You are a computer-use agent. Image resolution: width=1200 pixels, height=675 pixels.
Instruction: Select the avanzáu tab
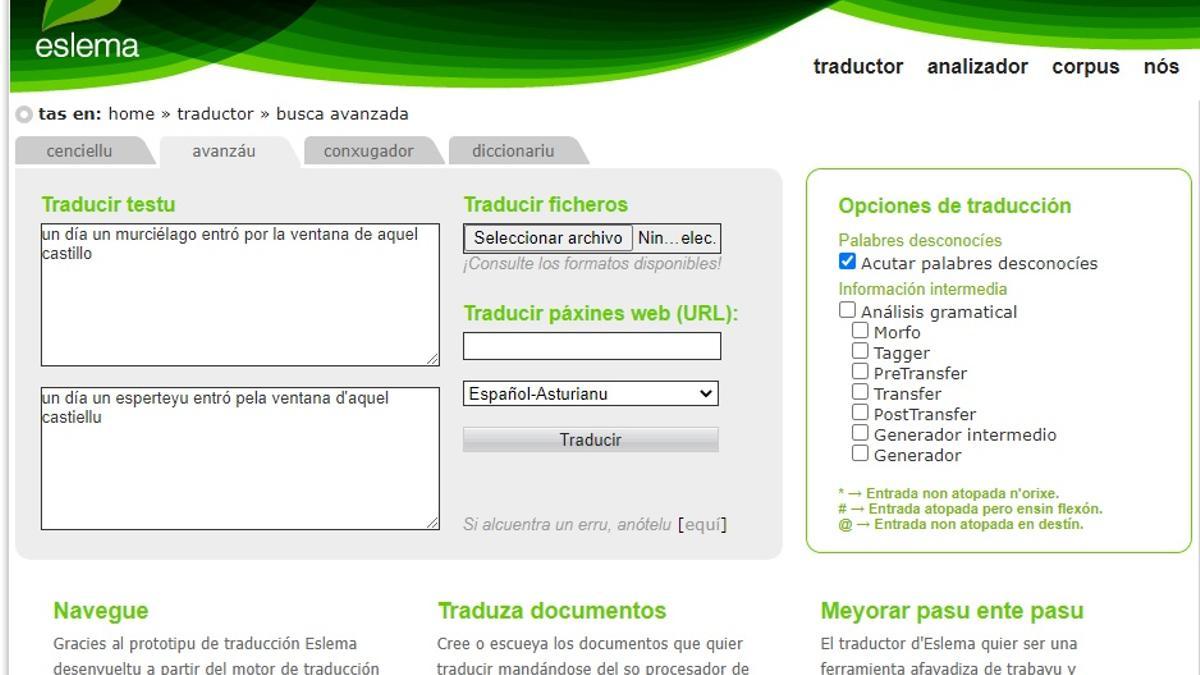point(222,150)
